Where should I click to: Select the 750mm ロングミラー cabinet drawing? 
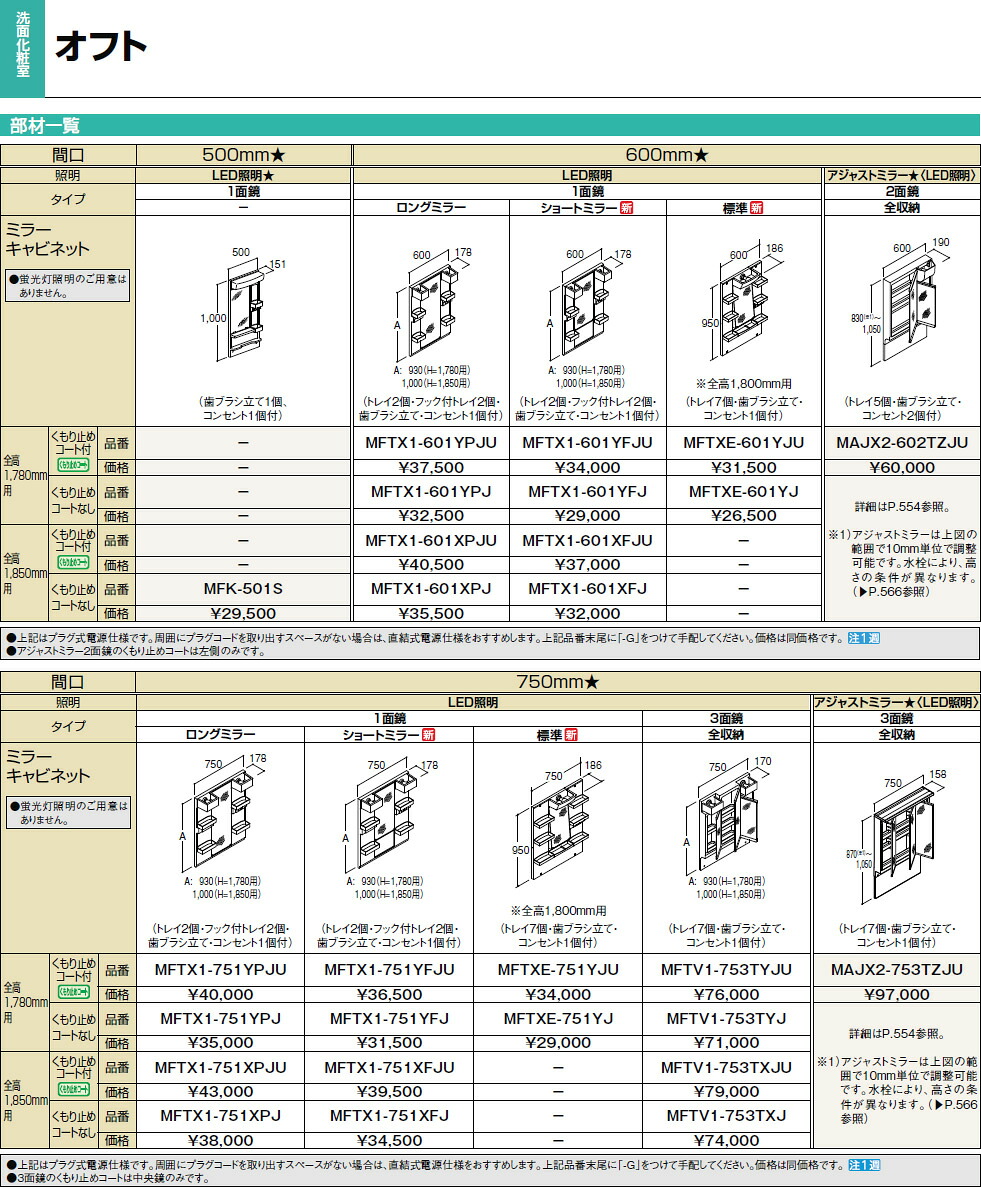click(221, 814)
